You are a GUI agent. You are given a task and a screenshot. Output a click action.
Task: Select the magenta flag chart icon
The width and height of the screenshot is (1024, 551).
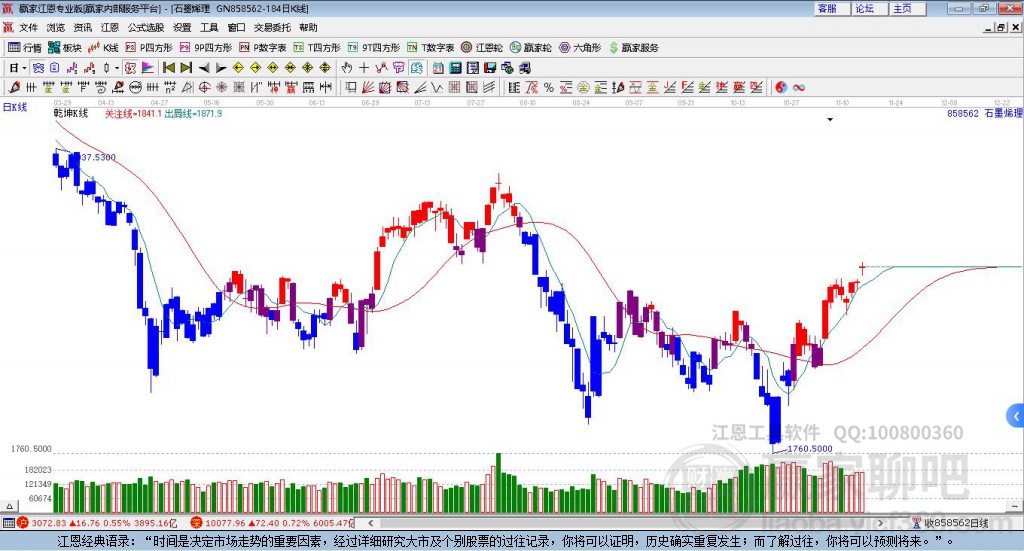click(x=148, y=68)
